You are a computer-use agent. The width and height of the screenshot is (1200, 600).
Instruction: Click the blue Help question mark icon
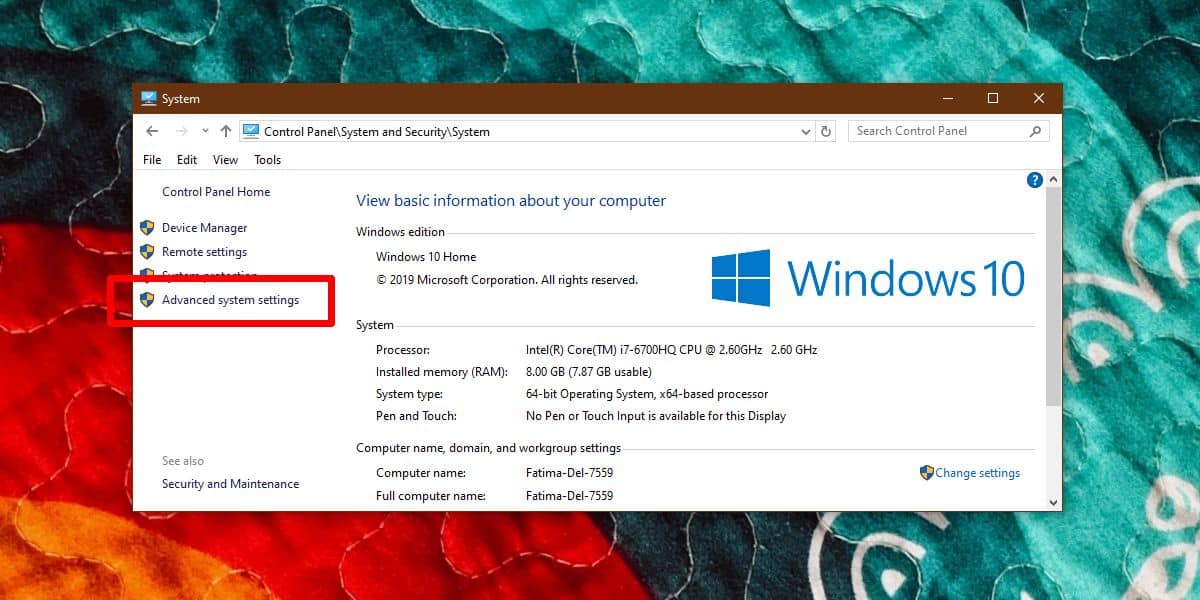pos(1035,180)
